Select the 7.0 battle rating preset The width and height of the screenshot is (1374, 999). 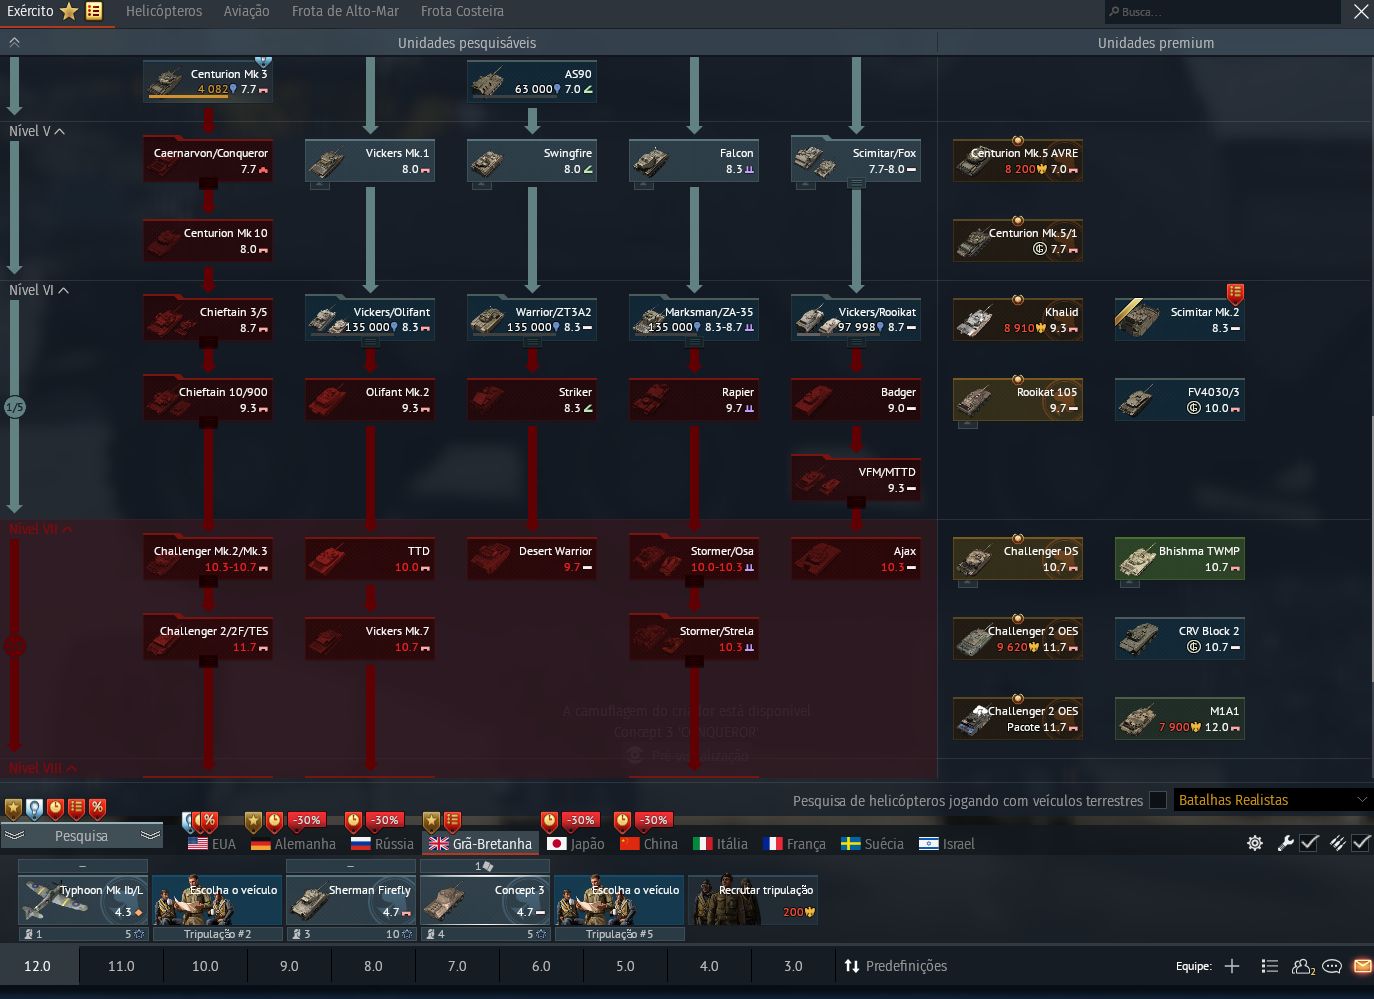coord(457,966)
